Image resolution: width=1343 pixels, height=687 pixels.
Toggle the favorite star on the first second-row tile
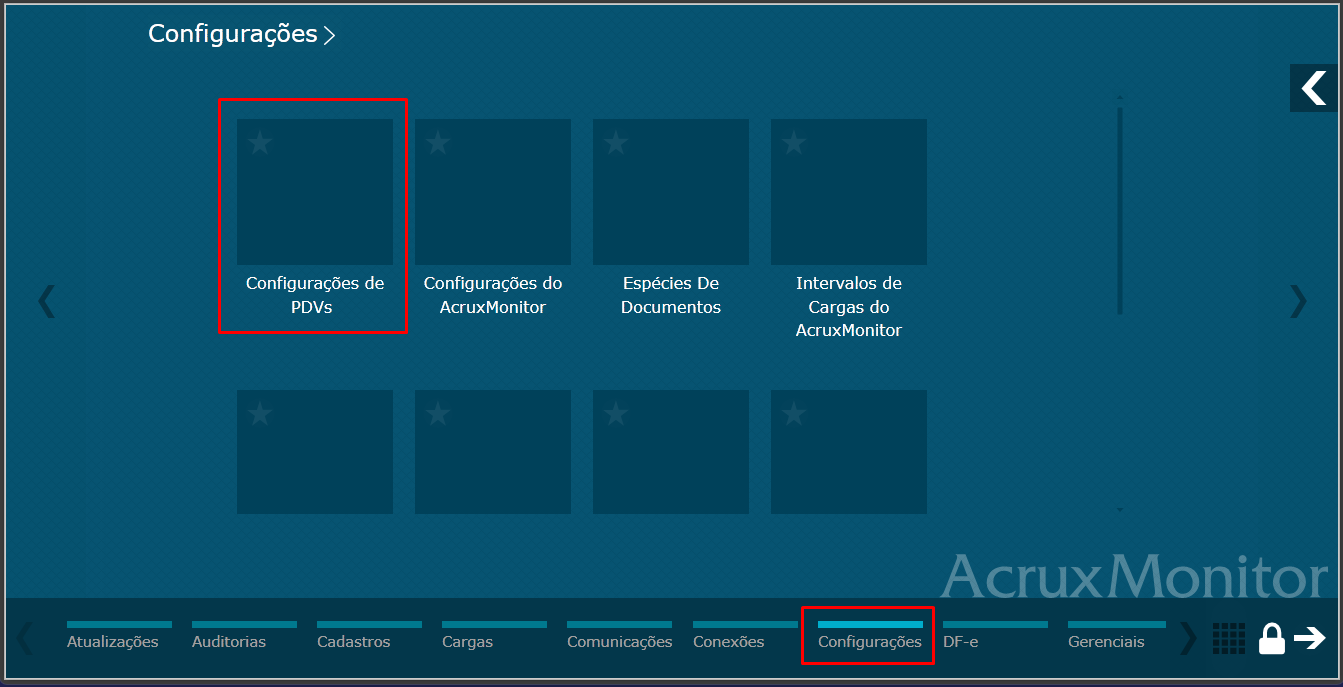(260, 413)
